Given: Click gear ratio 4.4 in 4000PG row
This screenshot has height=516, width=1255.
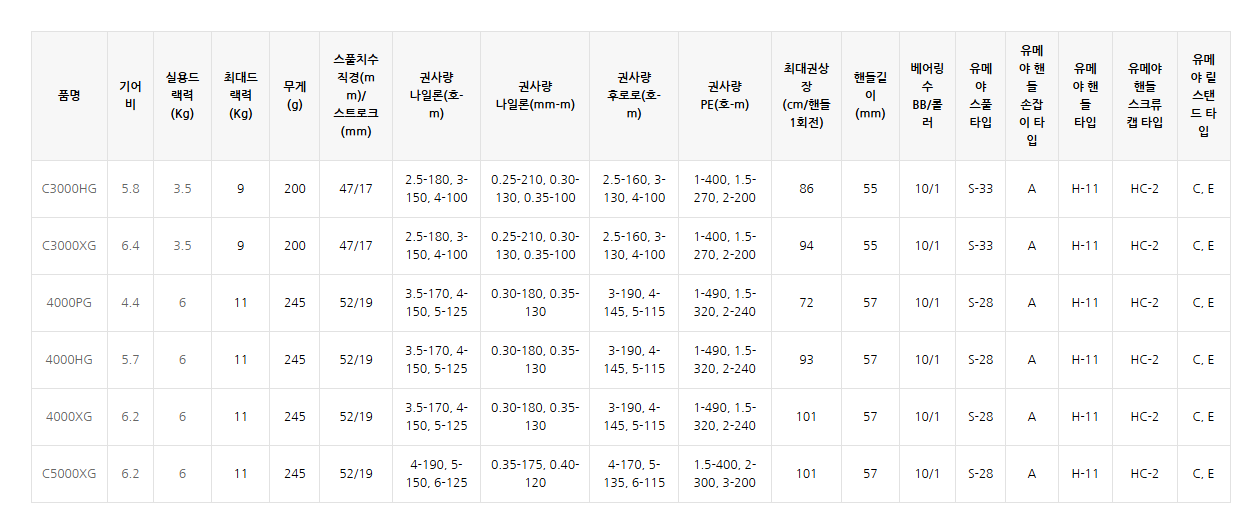Looking at the screenshot, I should pyautogui.click(x=130, y=303).
